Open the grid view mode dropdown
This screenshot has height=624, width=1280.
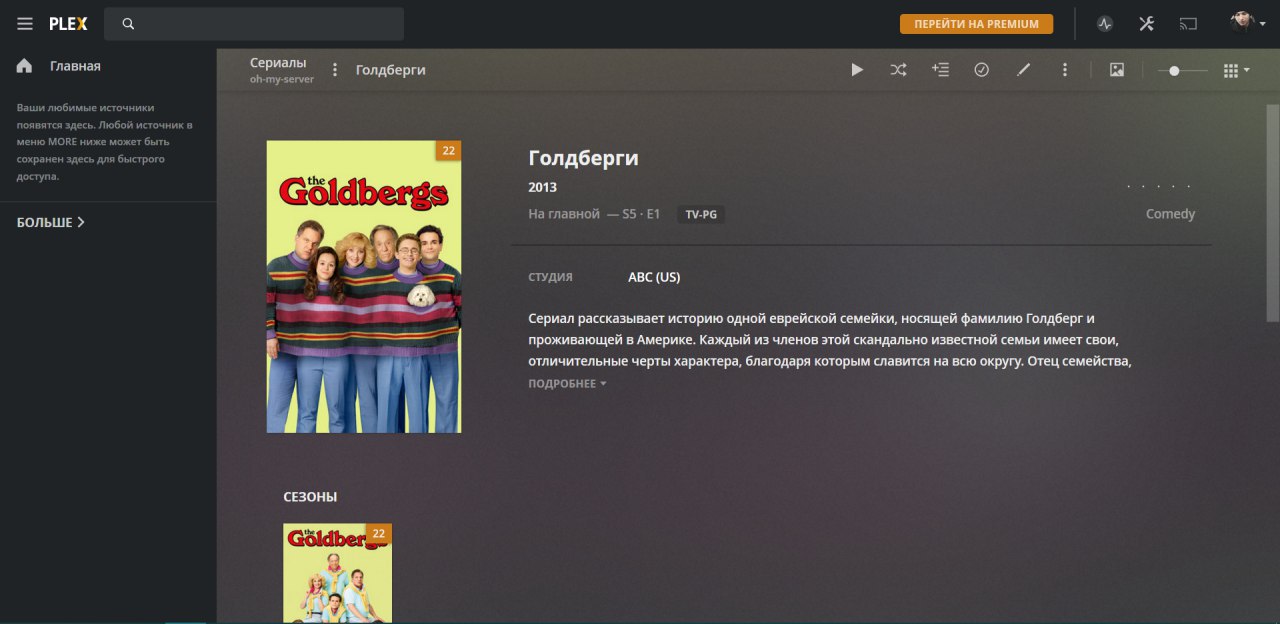(1237, 71)
